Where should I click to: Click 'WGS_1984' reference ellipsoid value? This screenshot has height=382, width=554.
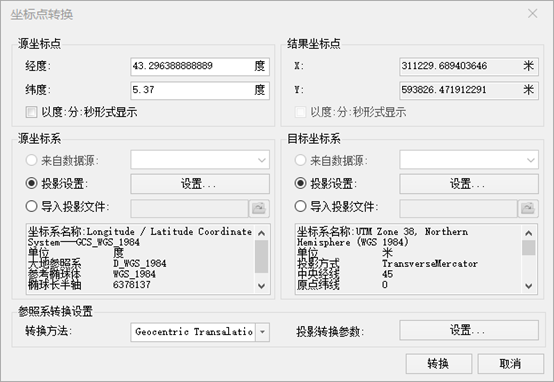point(134,274)
